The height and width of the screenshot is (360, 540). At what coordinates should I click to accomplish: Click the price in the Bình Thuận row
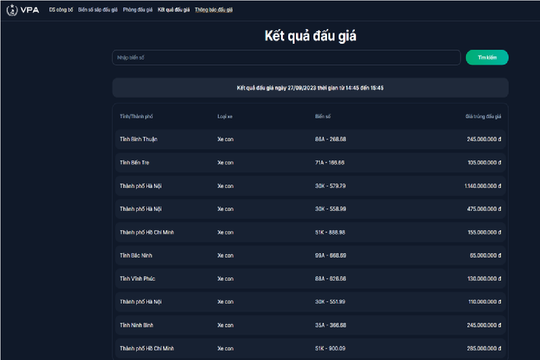point(484,139)
